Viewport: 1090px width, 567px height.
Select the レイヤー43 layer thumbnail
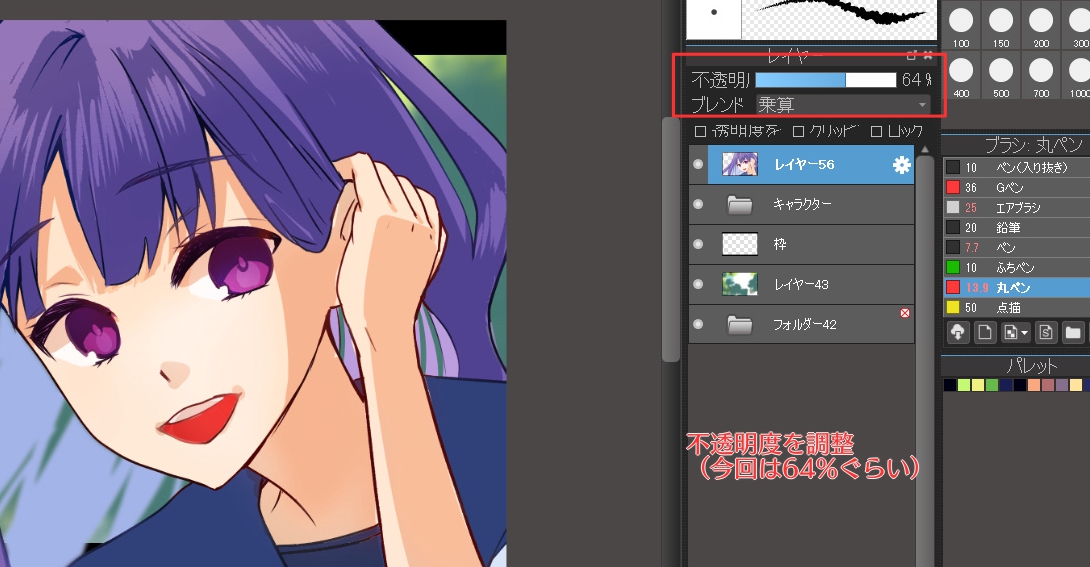point(740,284)
